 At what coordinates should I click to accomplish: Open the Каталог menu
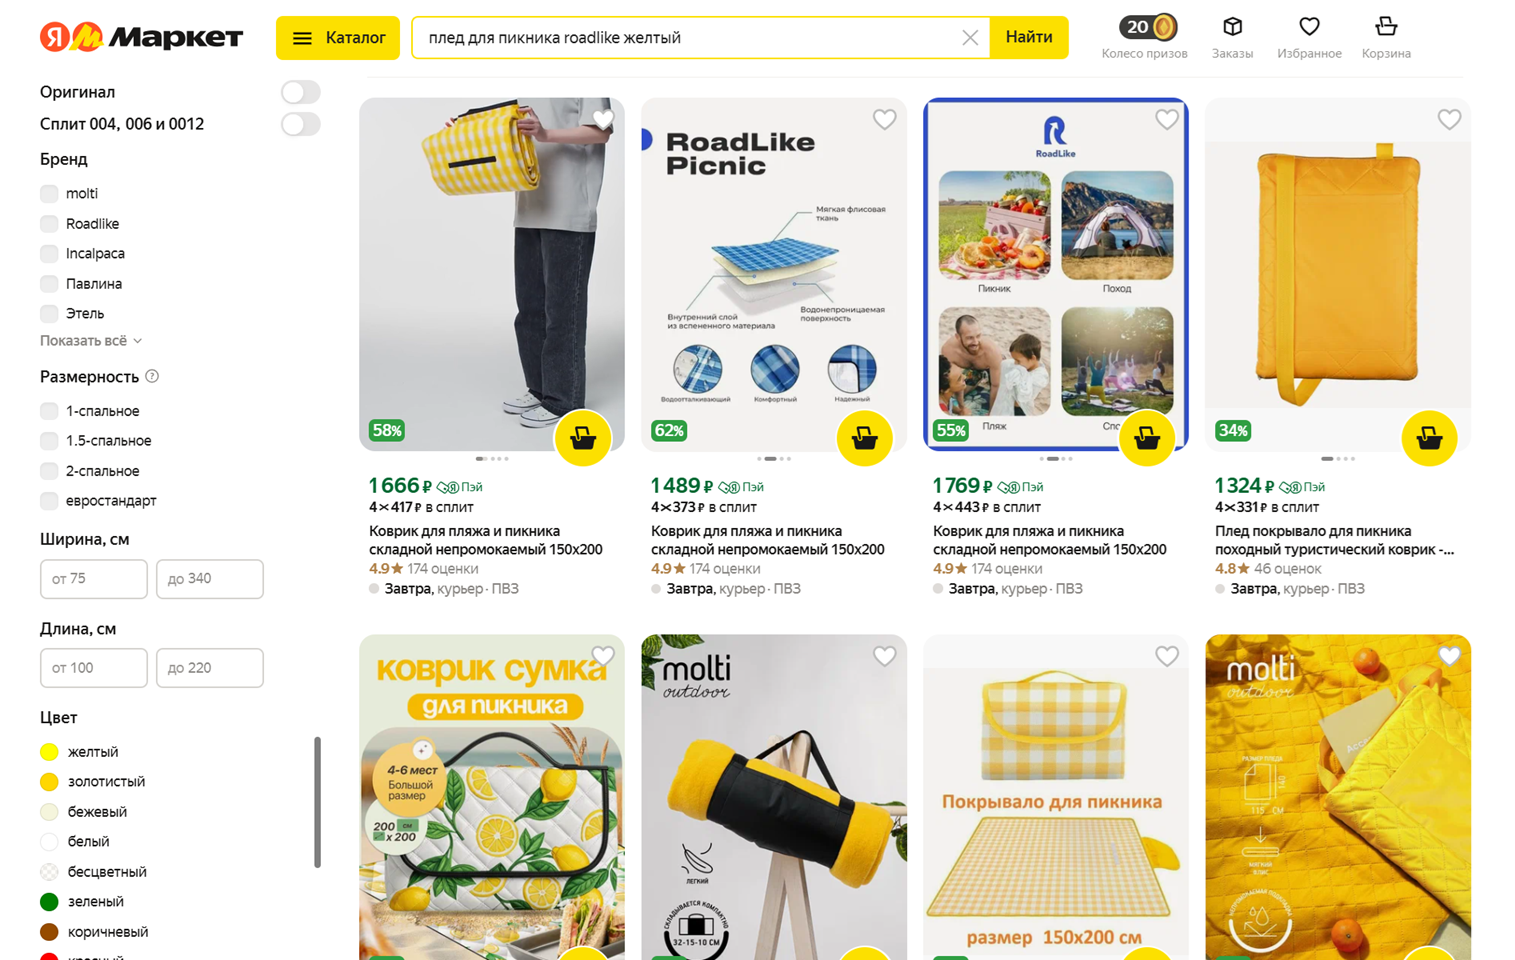338,38
